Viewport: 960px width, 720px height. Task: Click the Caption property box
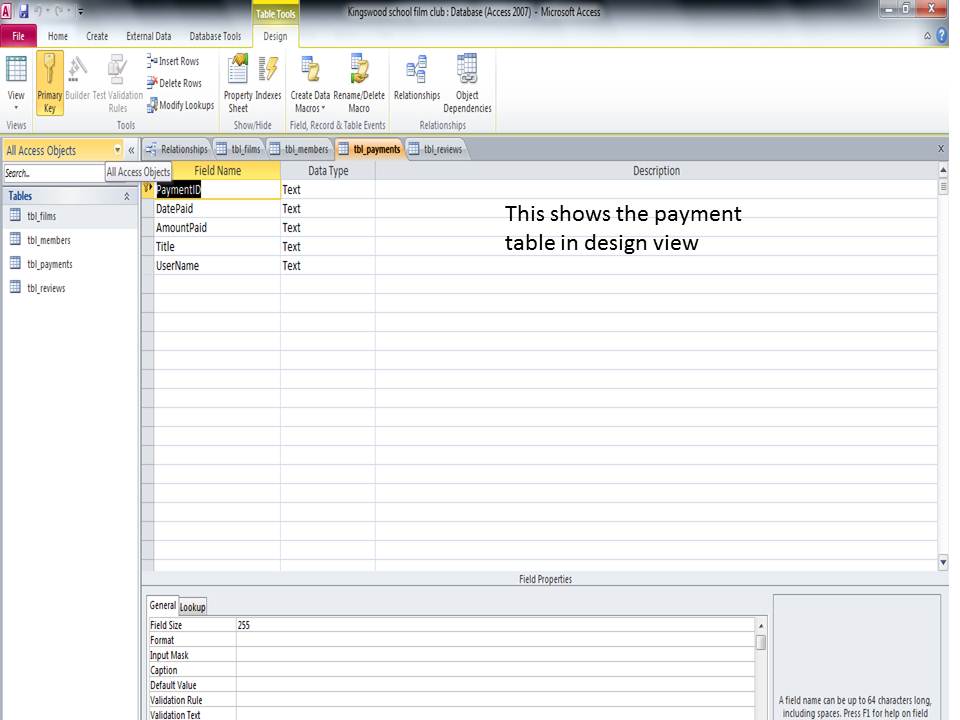495,670
